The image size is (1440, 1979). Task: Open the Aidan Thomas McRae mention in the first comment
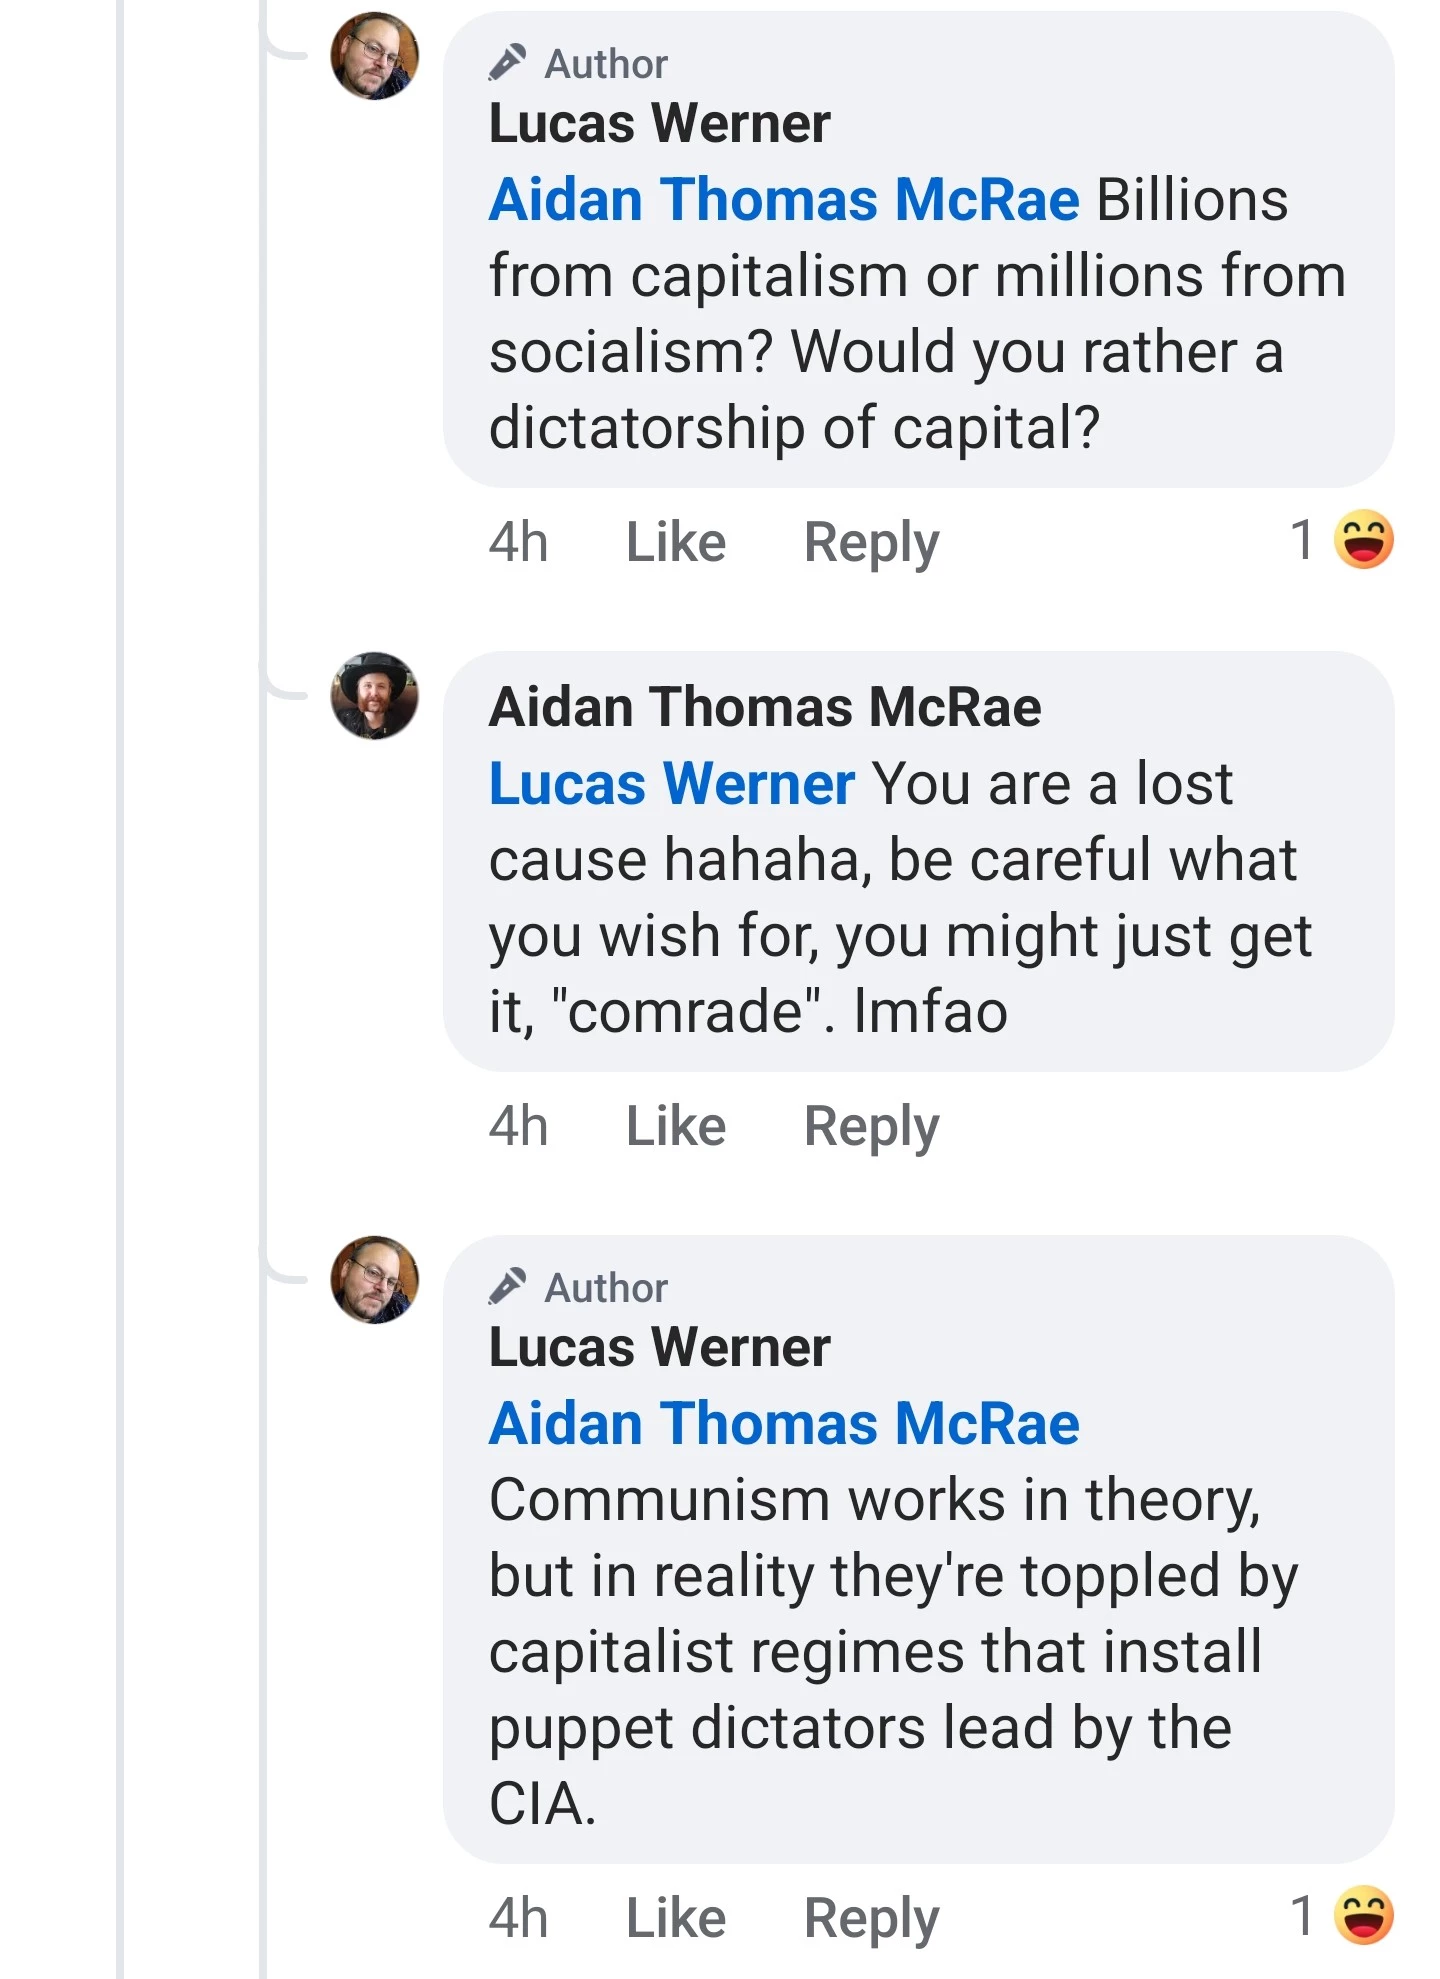coord(784,200)
